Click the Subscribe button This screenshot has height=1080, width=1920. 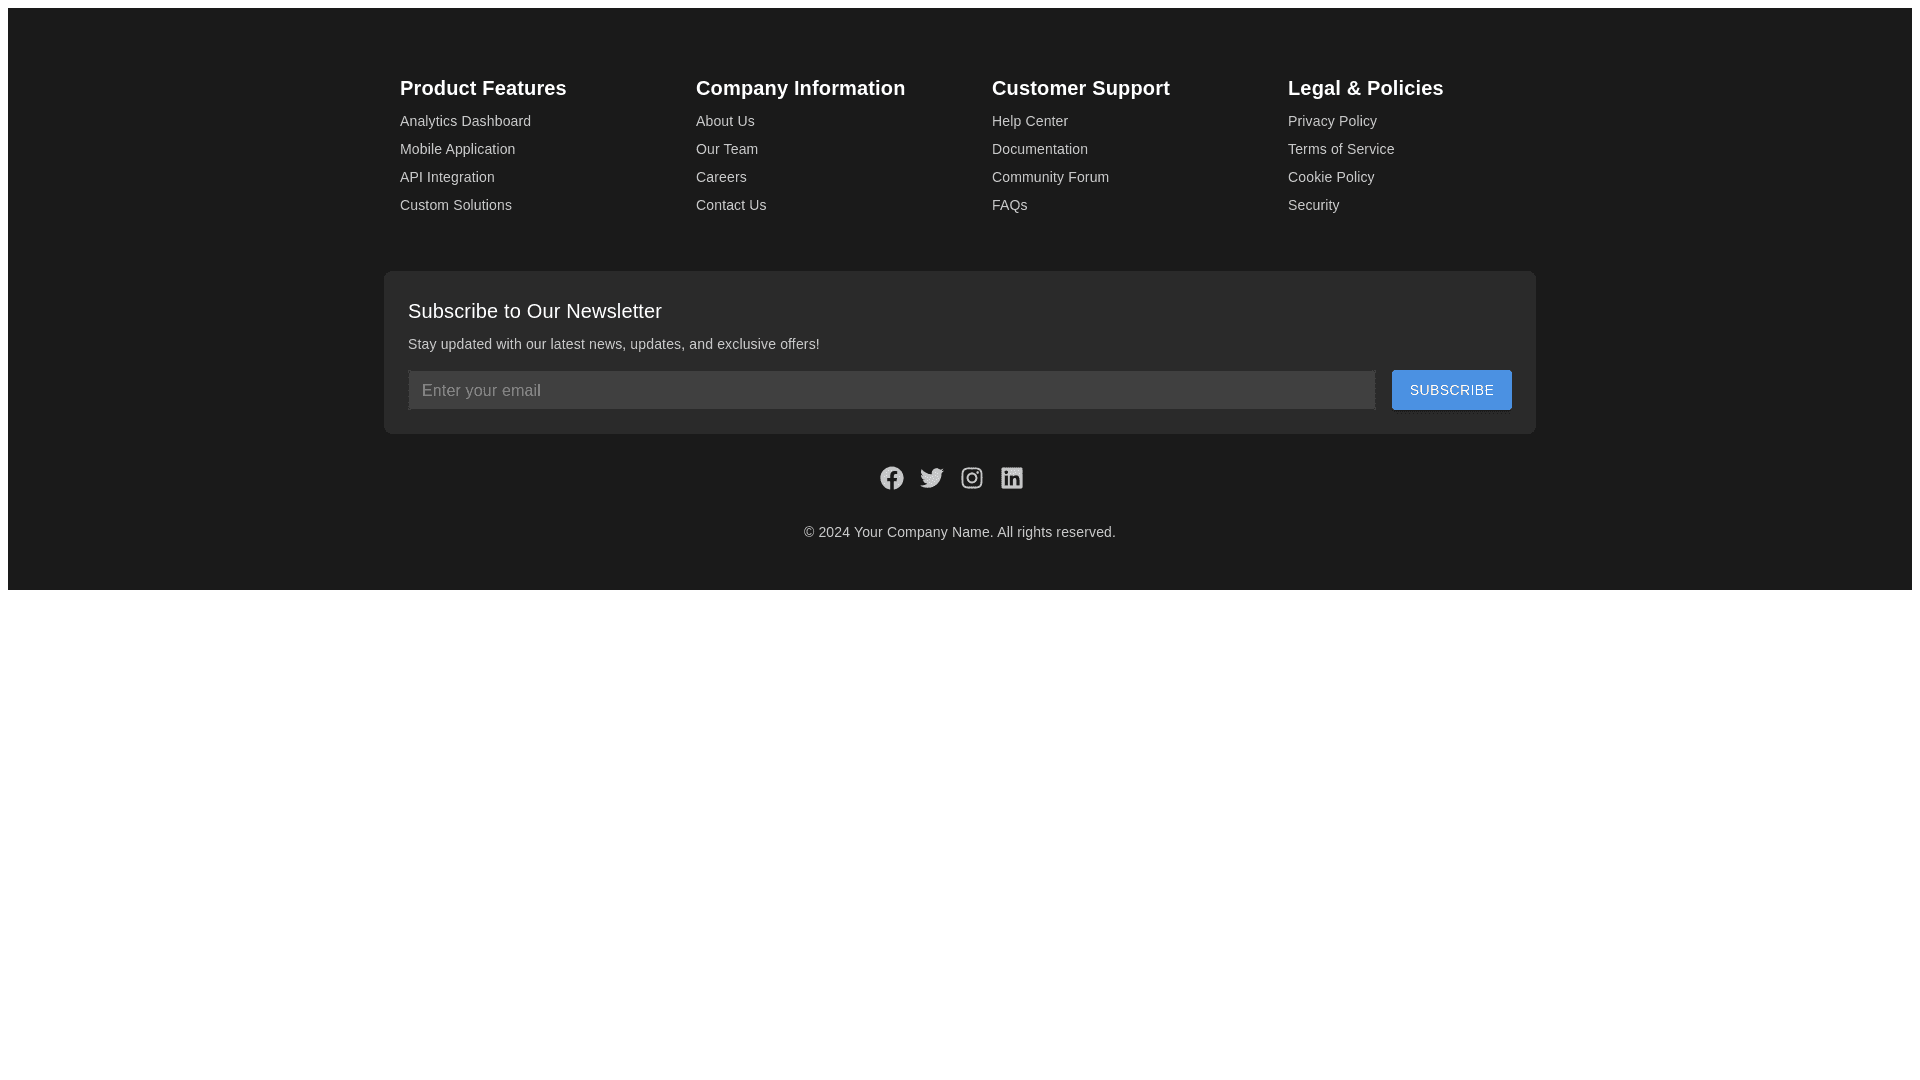pyautogui.click(x=1451, y=390)
